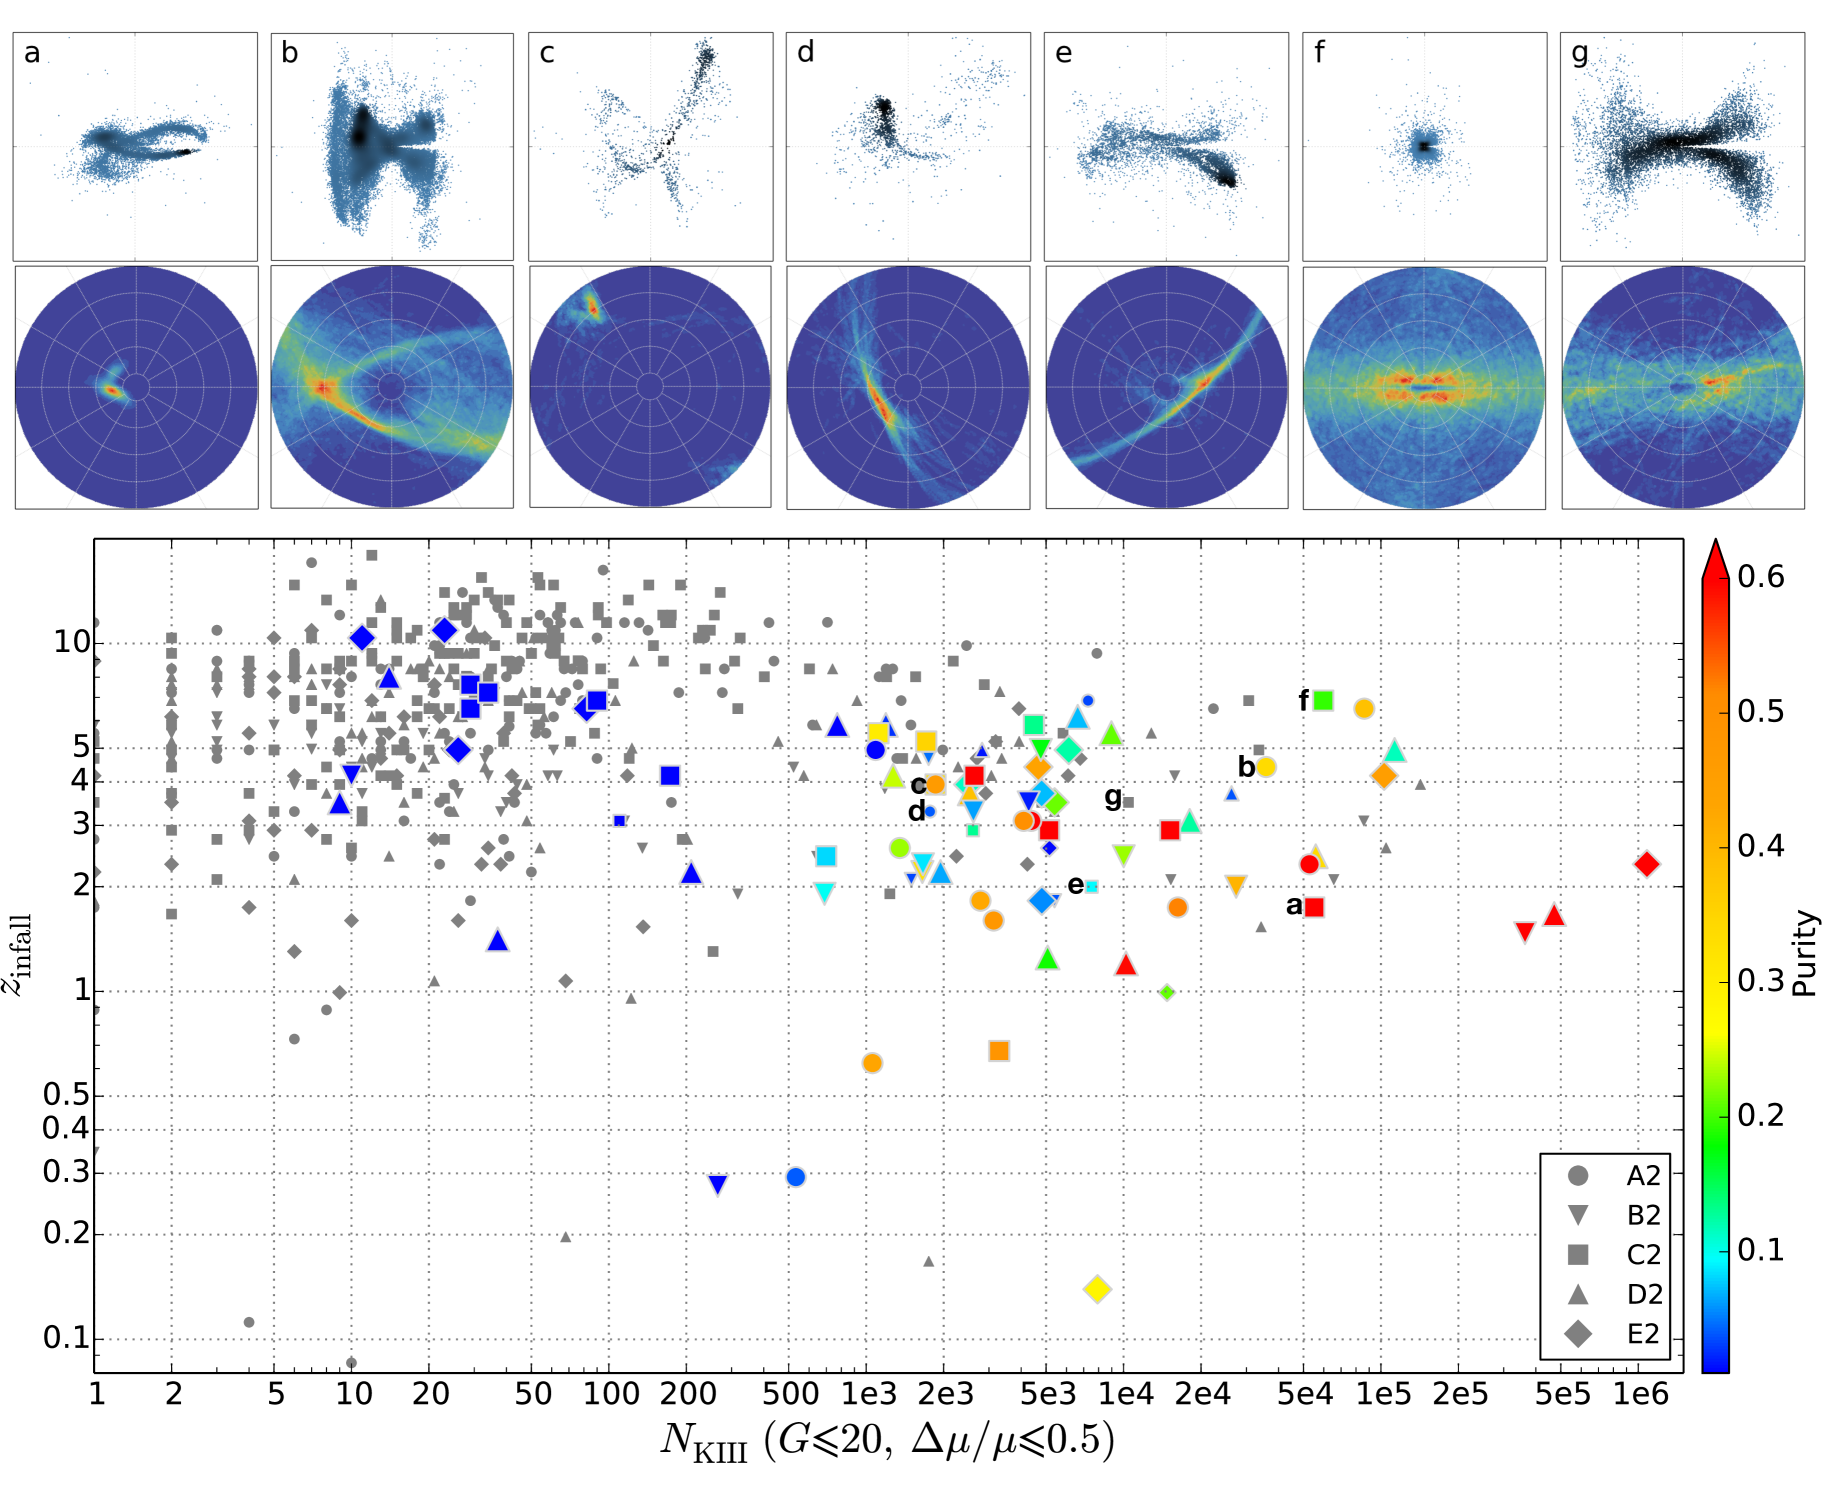Click the sky-map disc below panel d
The image size is (1827, 1491).
coord(908,387)
